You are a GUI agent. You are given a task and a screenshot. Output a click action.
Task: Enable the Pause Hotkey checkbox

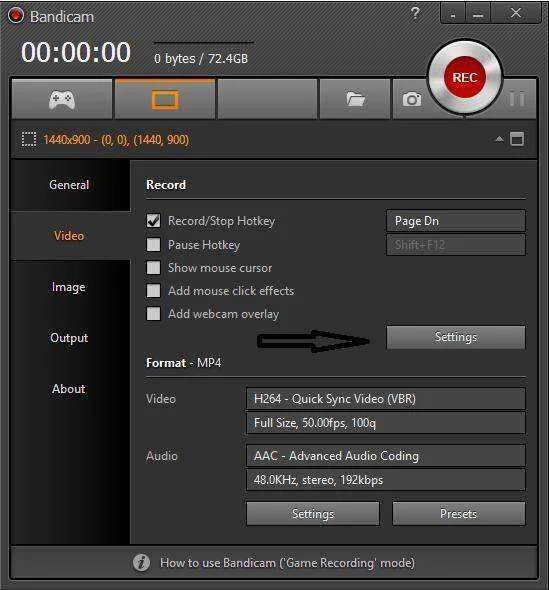click(x=153, y=245)
